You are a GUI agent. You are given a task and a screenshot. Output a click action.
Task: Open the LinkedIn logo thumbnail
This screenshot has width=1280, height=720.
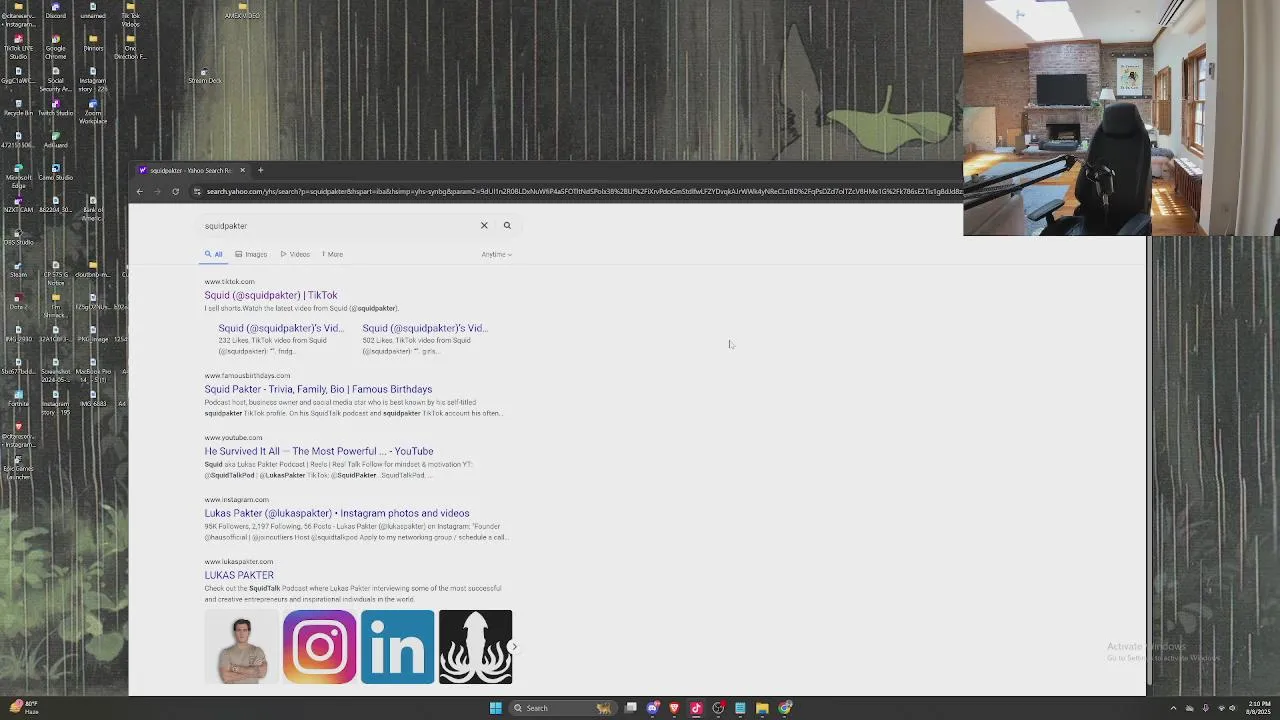click(x=398, y=647)
